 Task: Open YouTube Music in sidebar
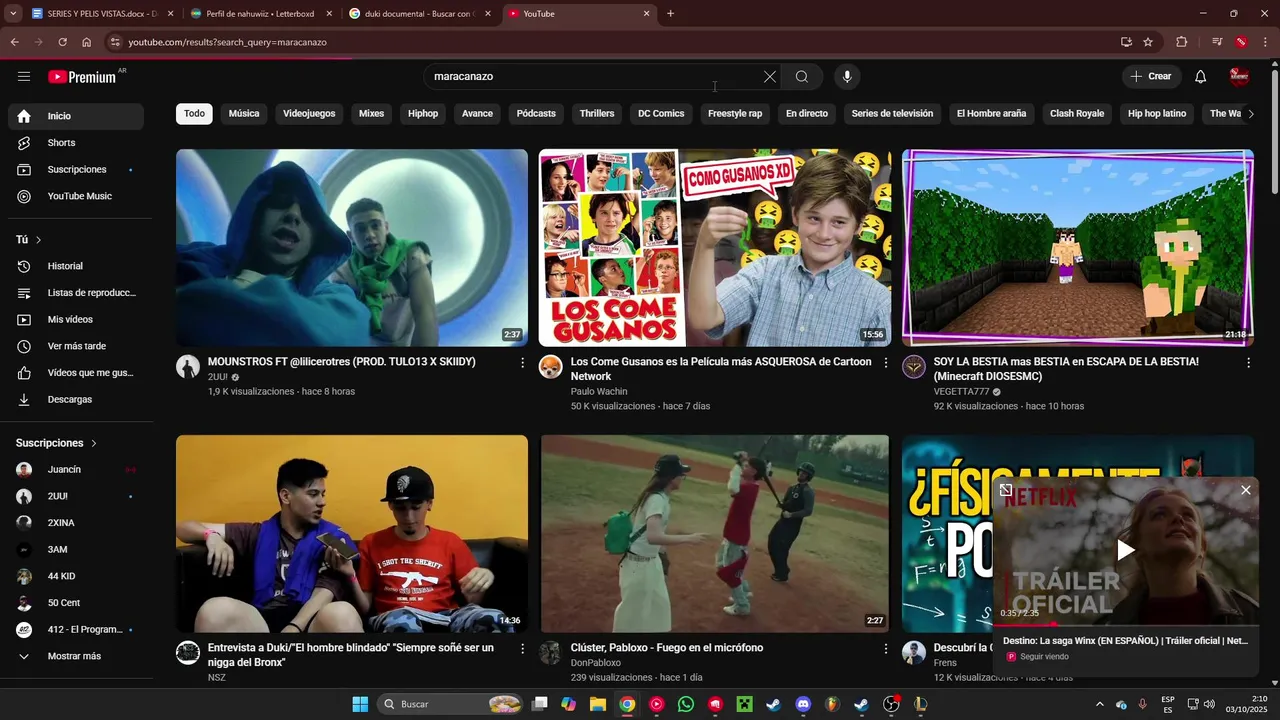coord(76,197)
